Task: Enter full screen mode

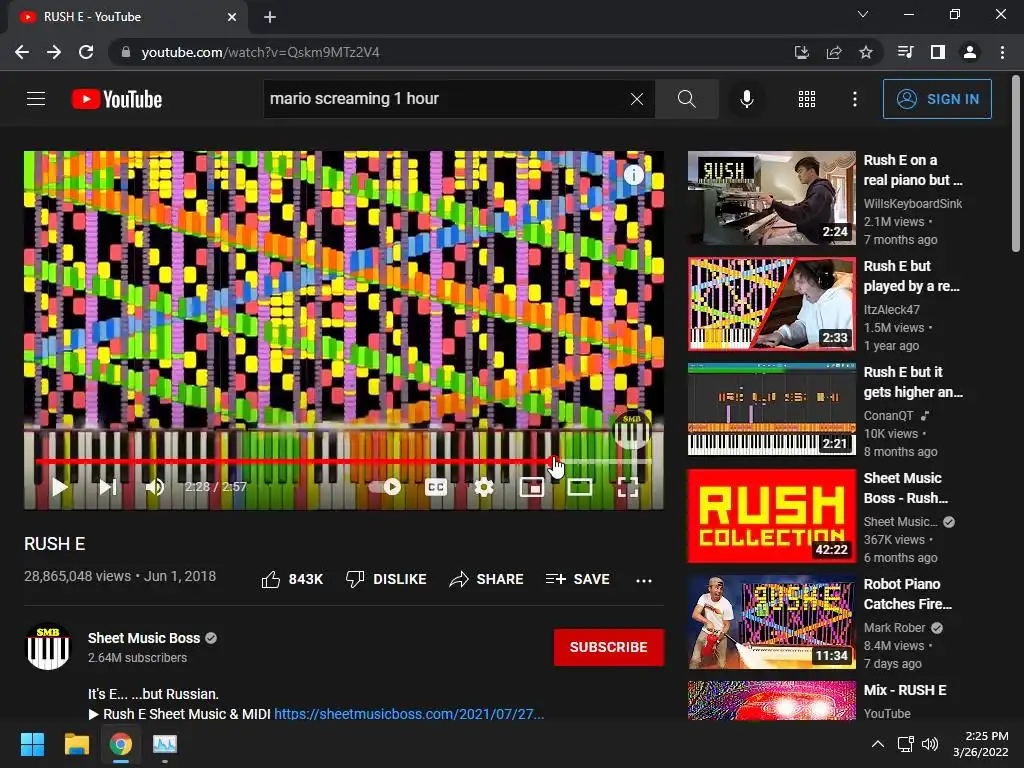Action: click(x=628, y=487)
